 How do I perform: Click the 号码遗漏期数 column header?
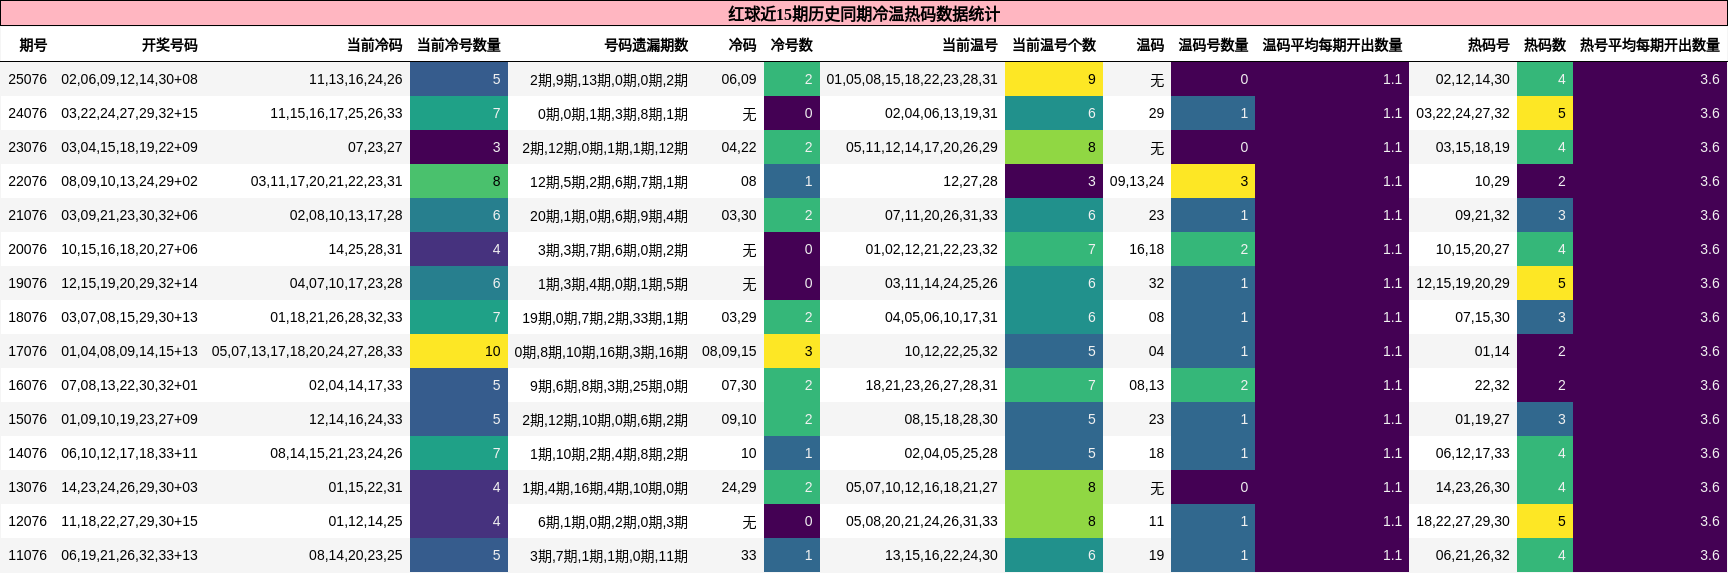(x=646, y=45)
